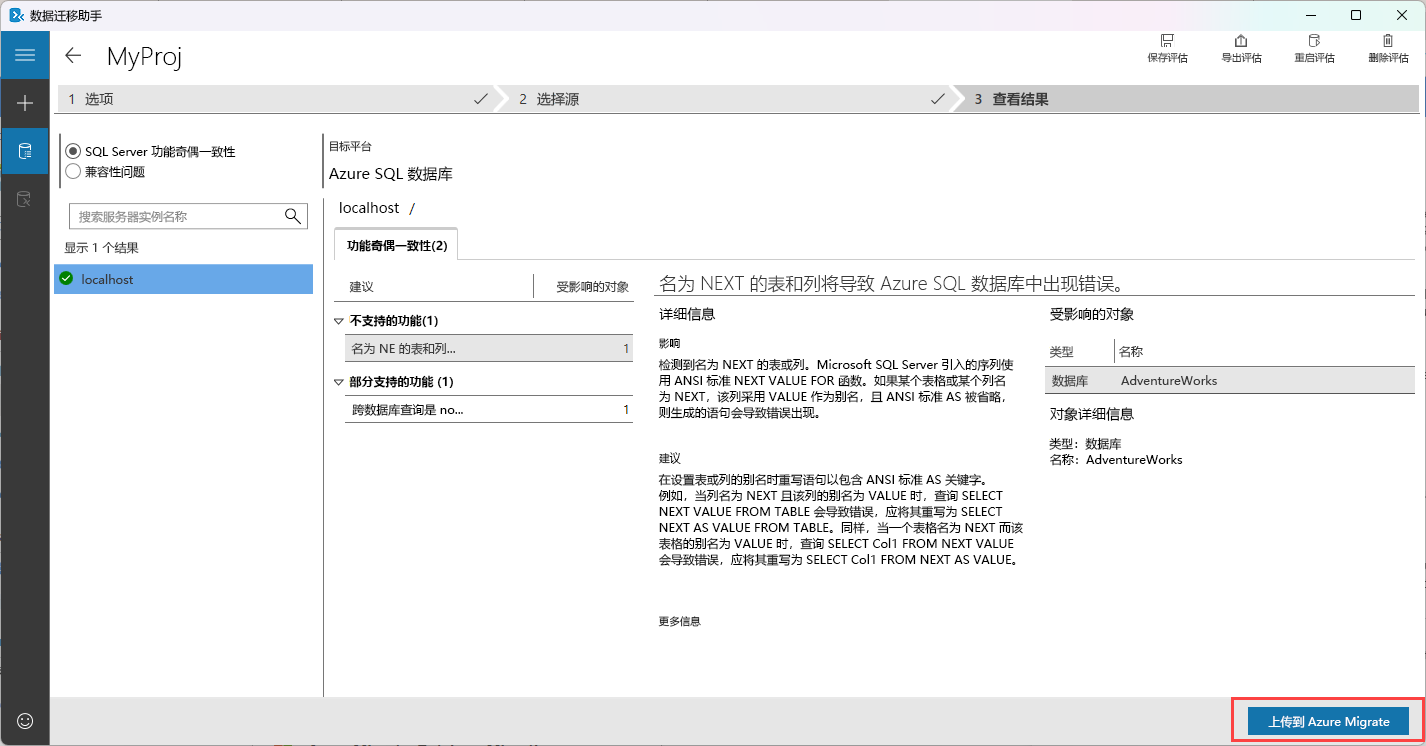Open the hamburger menu
The image size is (1426, 746).
[25, 55]
